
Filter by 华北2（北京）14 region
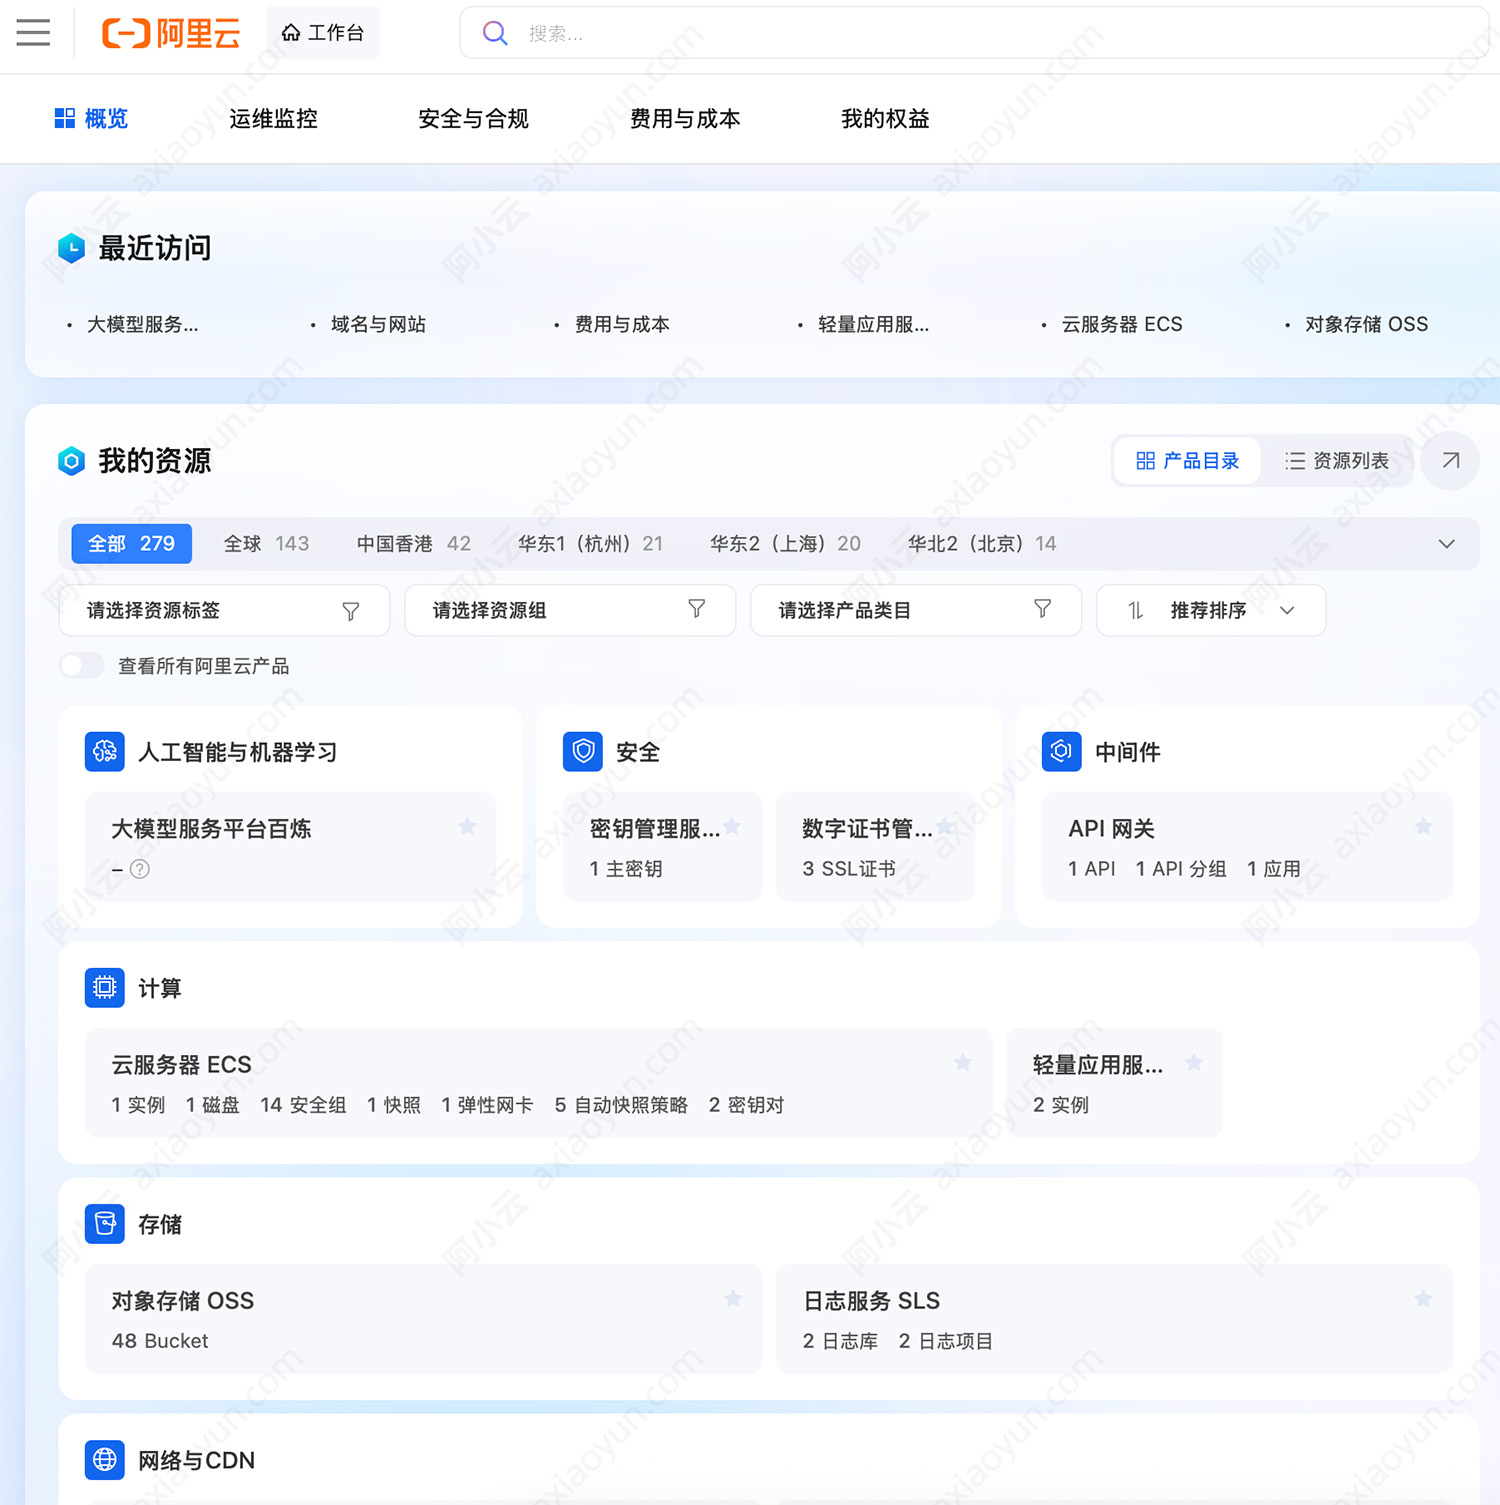tap(982, 544)
